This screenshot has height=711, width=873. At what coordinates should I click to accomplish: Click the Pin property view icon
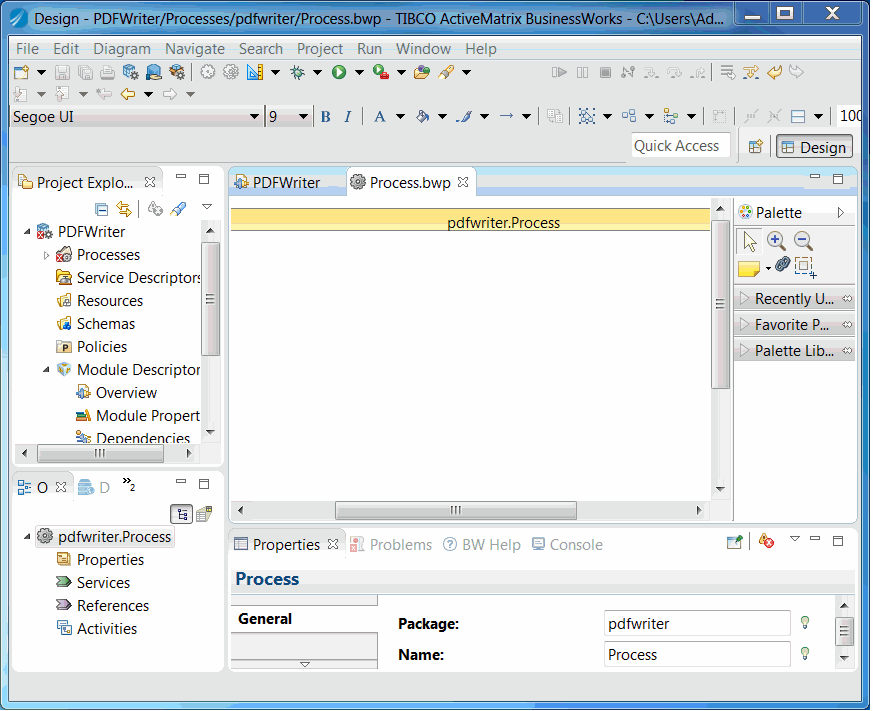[x=734, y=542]
